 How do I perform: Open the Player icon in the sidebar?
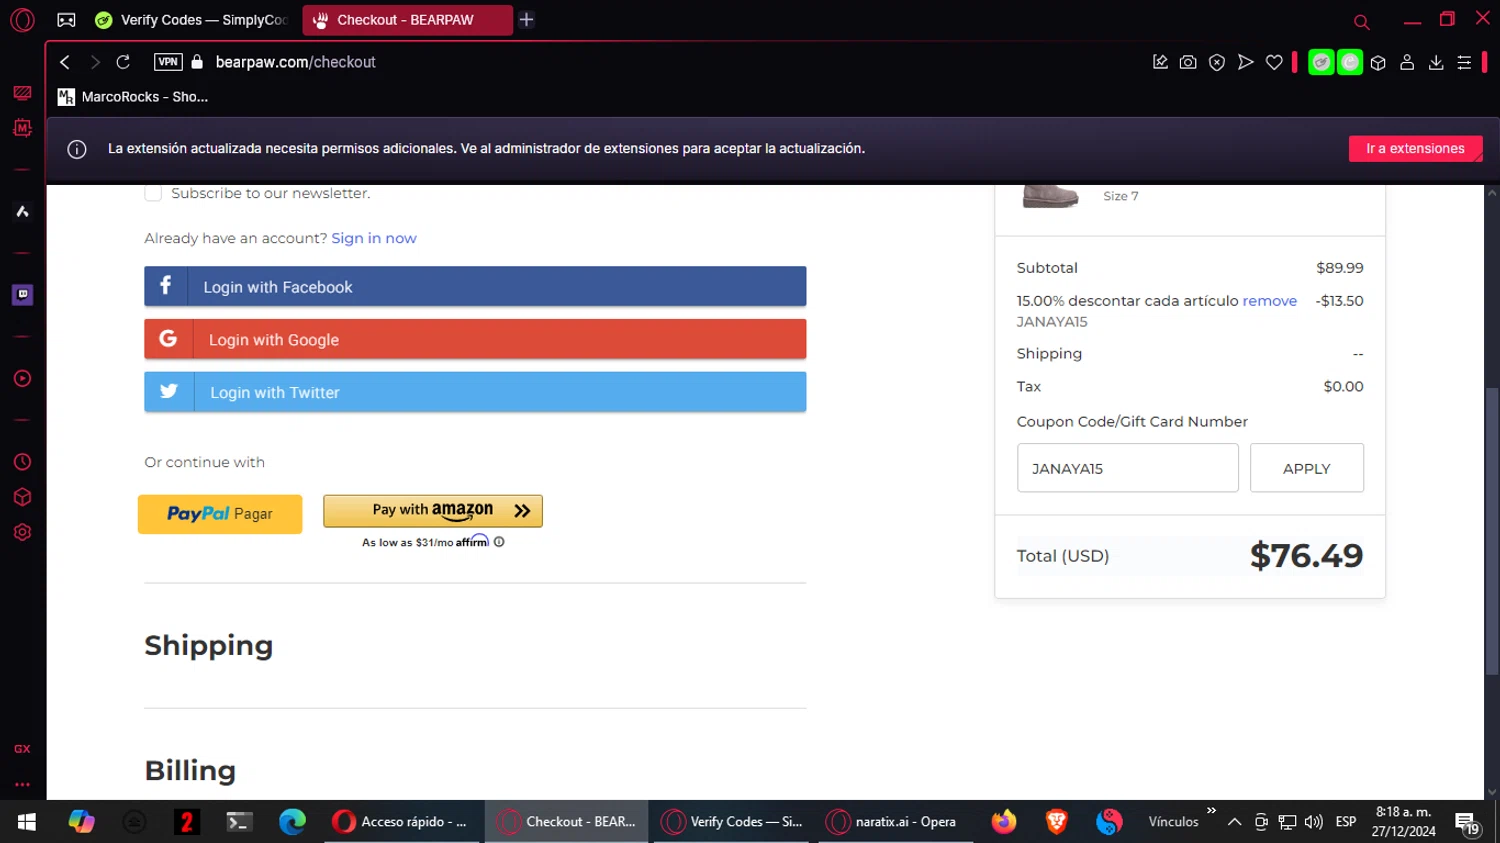click(22, 378)
